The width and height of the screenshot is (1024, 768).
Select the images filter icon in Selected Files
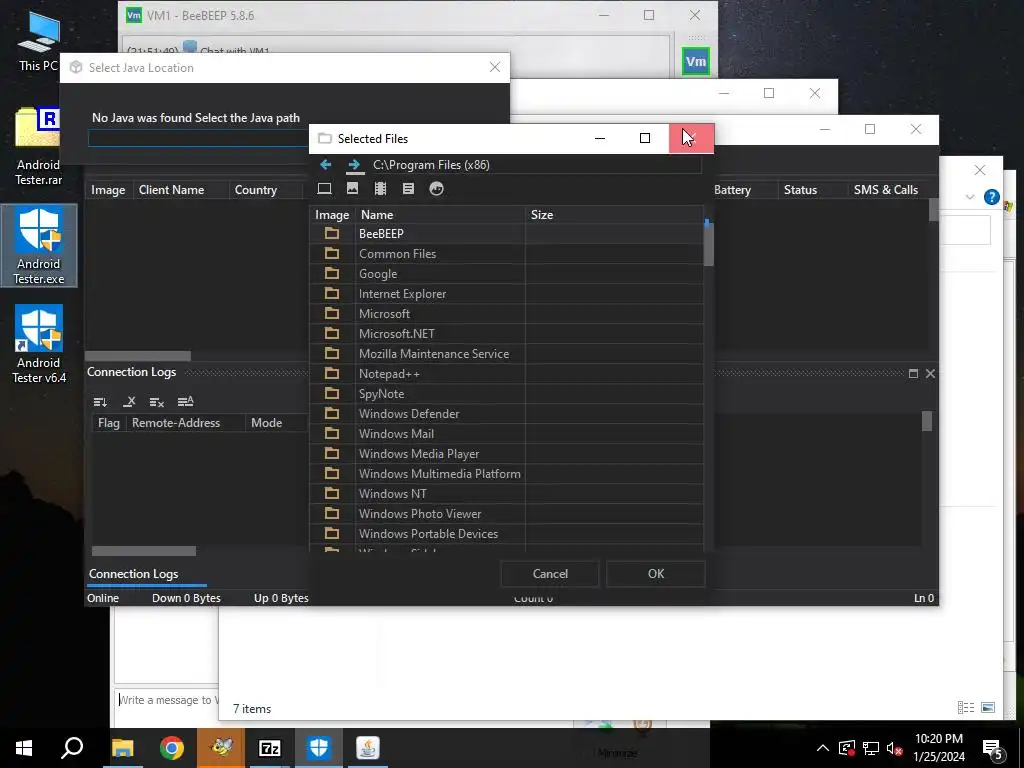tap(352, 189)
